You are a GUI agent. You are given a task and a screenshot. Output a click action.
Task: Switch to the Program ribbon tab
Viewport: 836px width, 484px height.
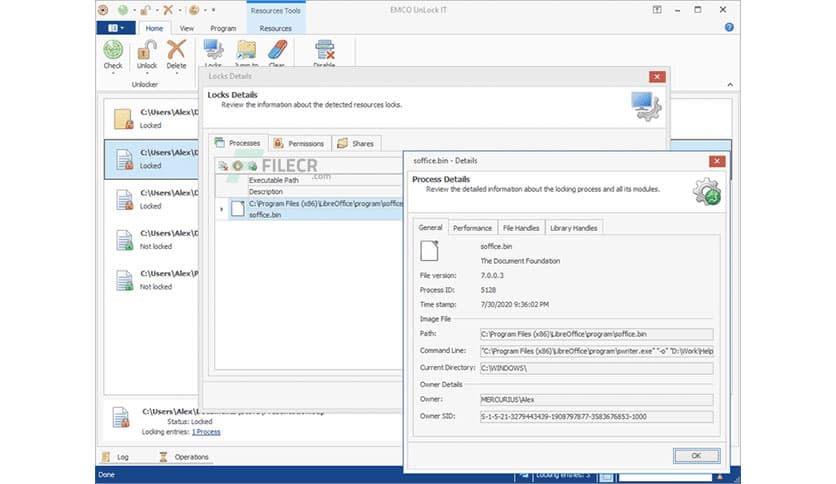223,28
